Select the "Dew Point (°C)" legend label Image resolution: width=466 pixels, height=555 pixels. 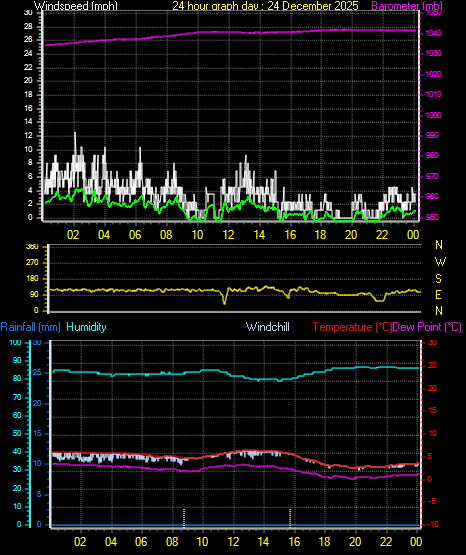(427, 327)
